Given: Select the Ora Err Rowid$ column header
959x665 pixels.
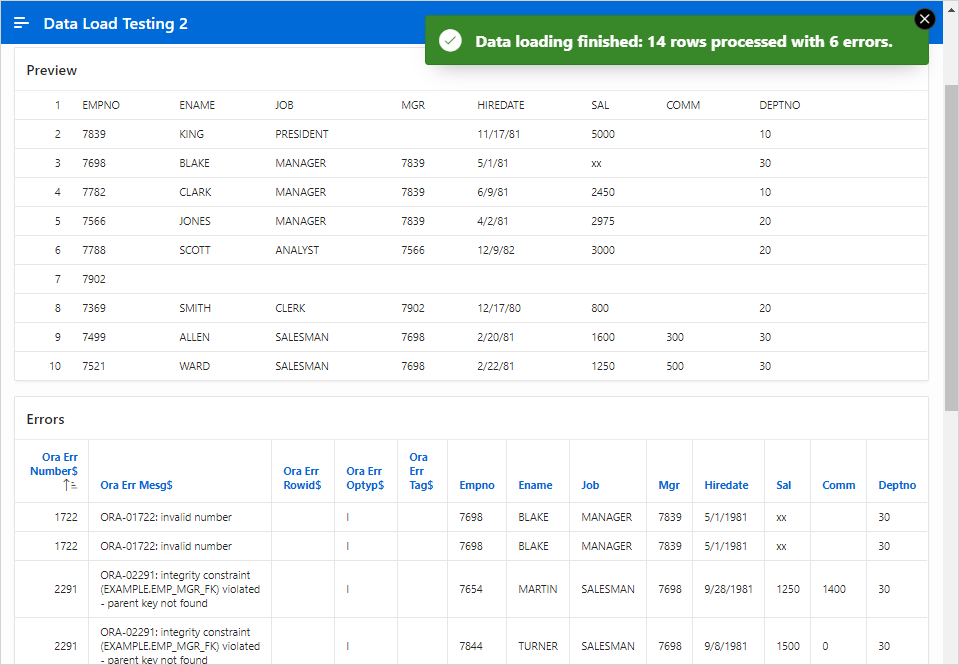Looking at the screenshot, I should [x=302, y=478].
